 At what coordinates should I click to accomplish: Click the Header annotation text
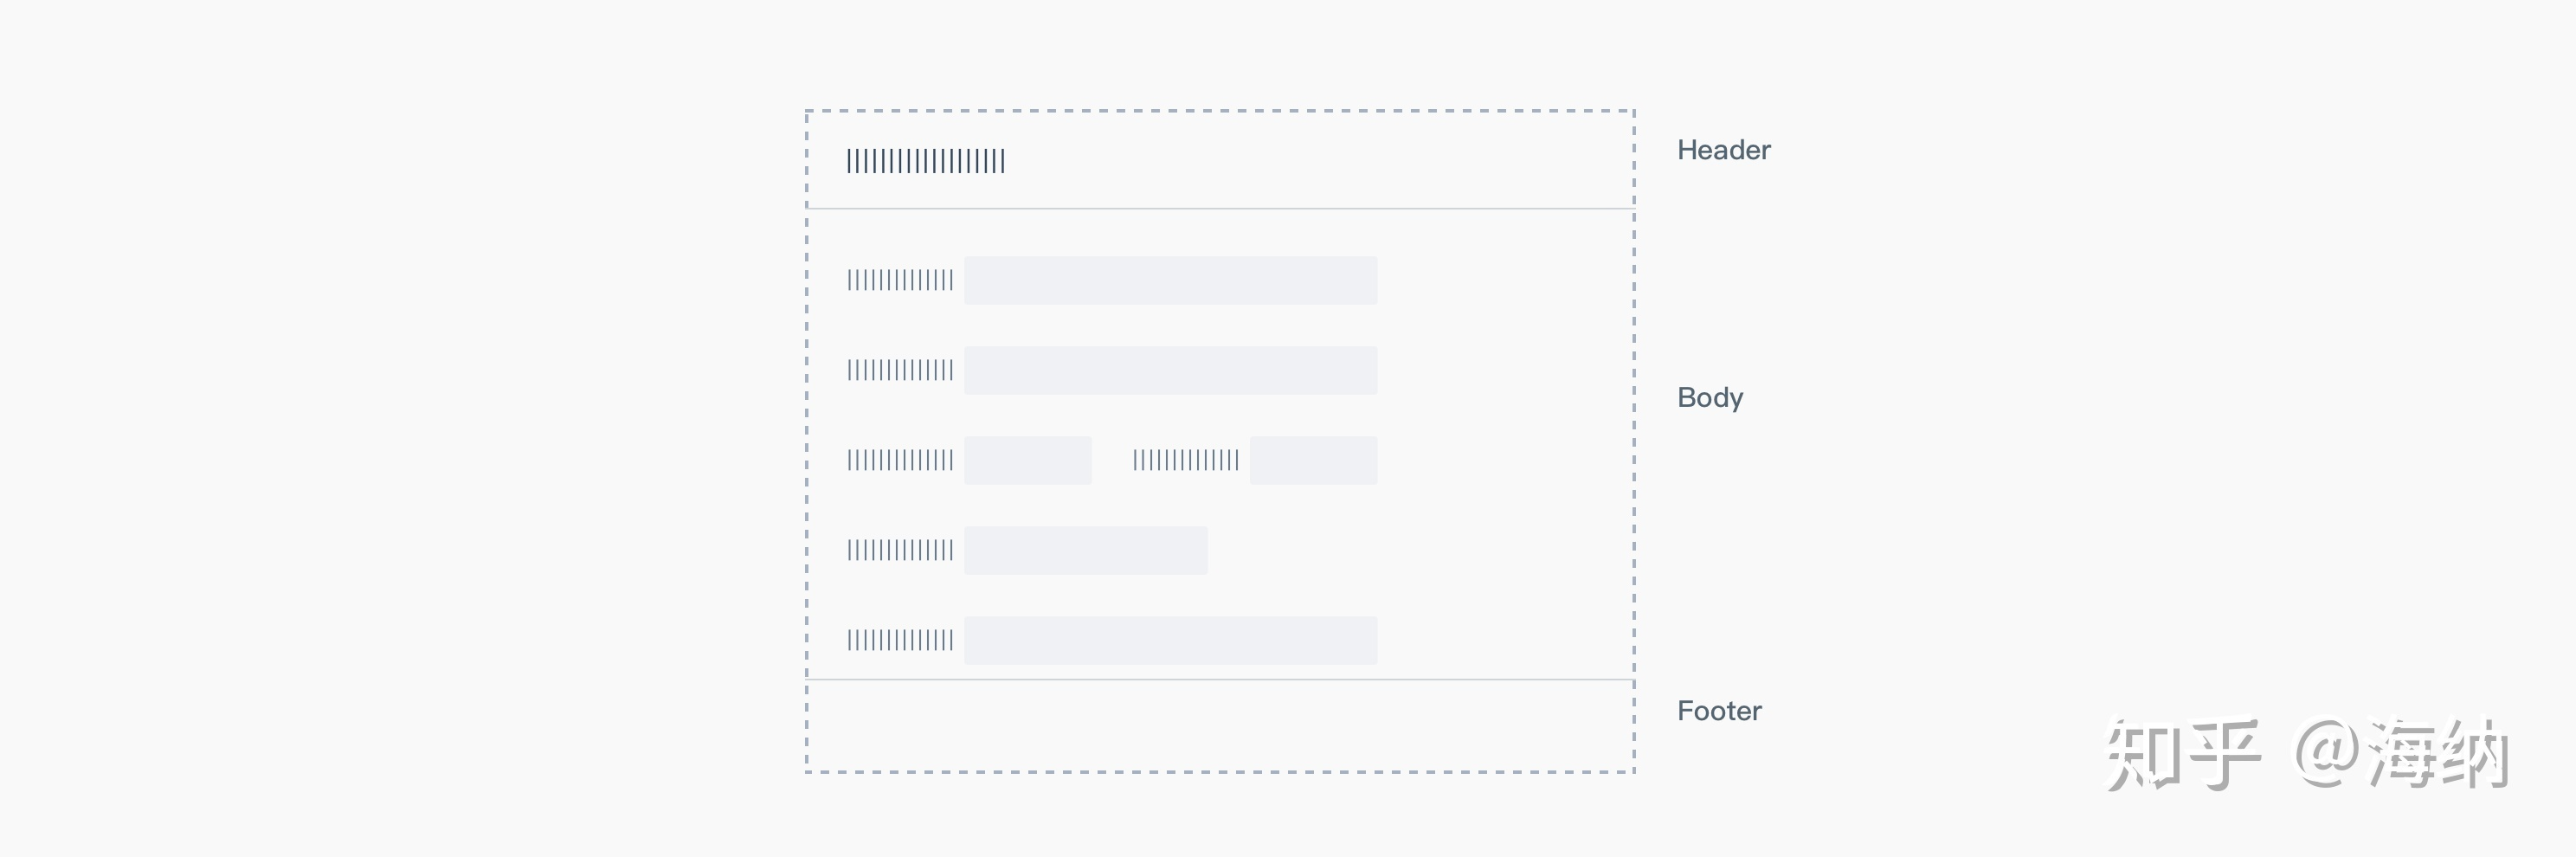tap(1724, 150)
